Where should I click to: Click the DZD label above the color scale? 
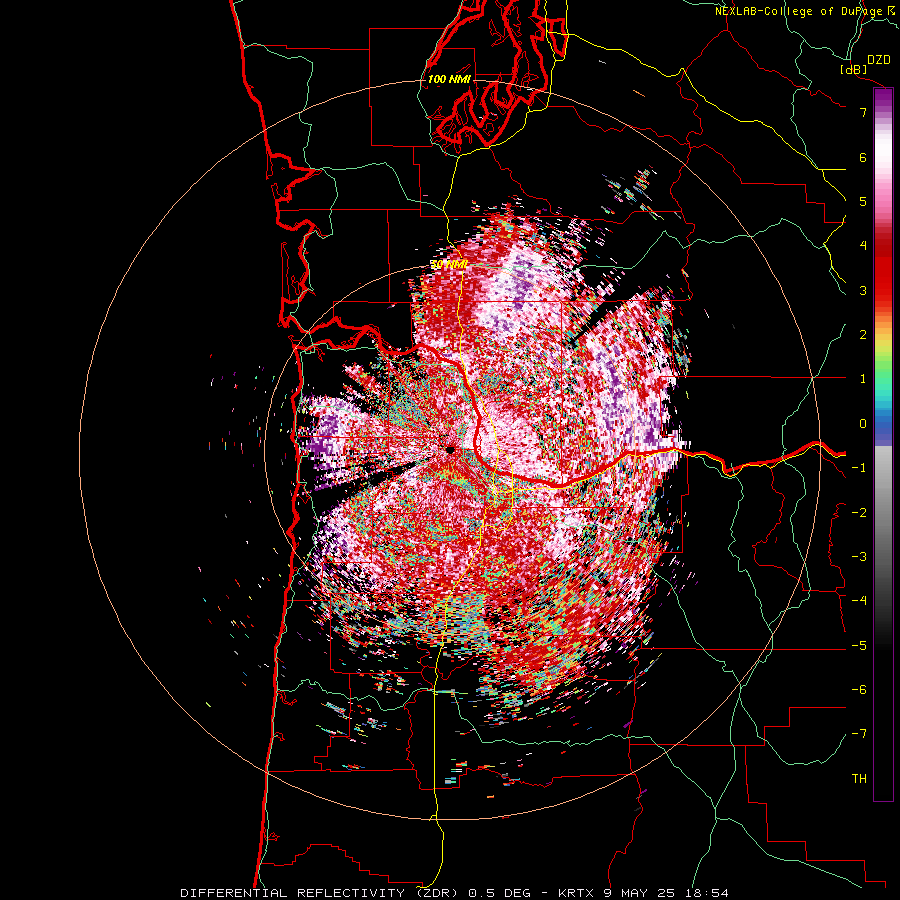(879, 60)
